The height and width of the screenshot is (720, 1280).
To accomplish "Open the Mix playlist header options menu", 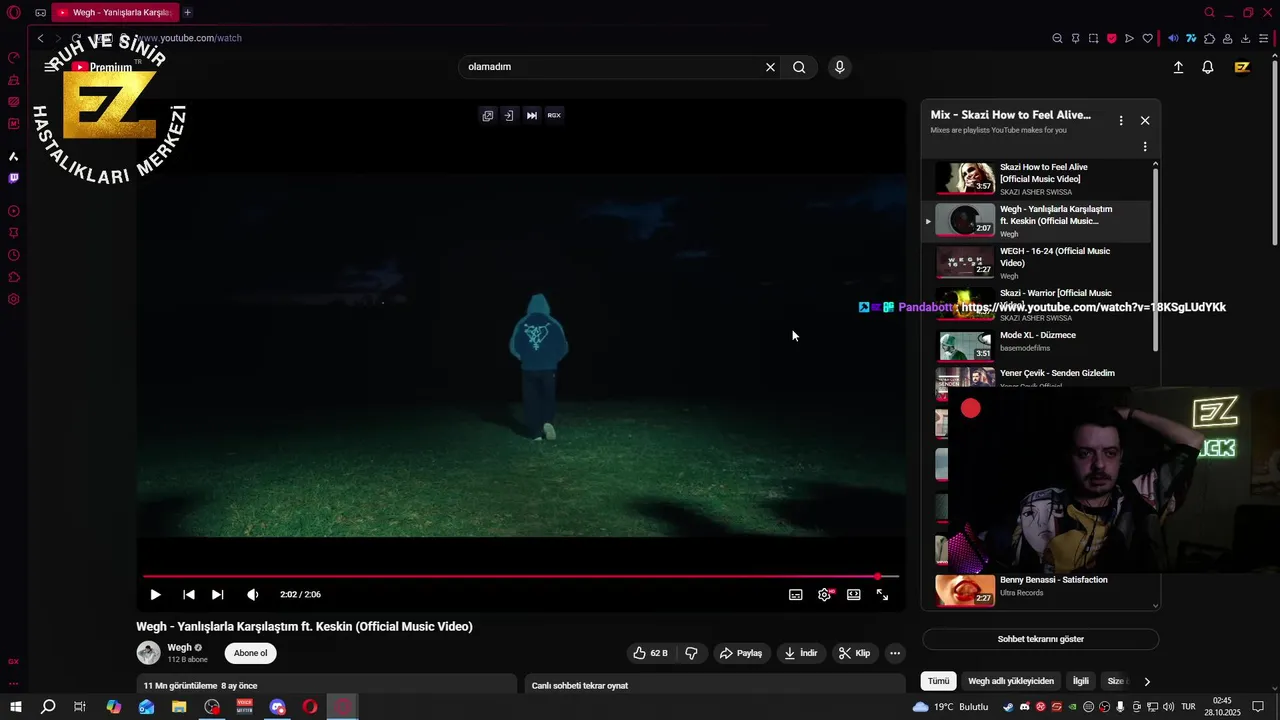I will coord(1120,120).
